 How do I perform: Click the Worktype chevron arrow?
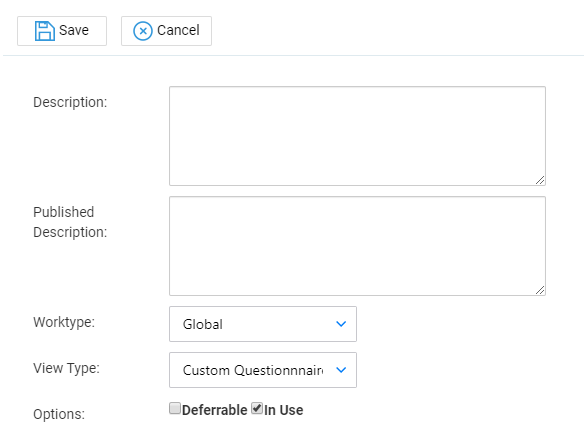[x=341, y=324]
